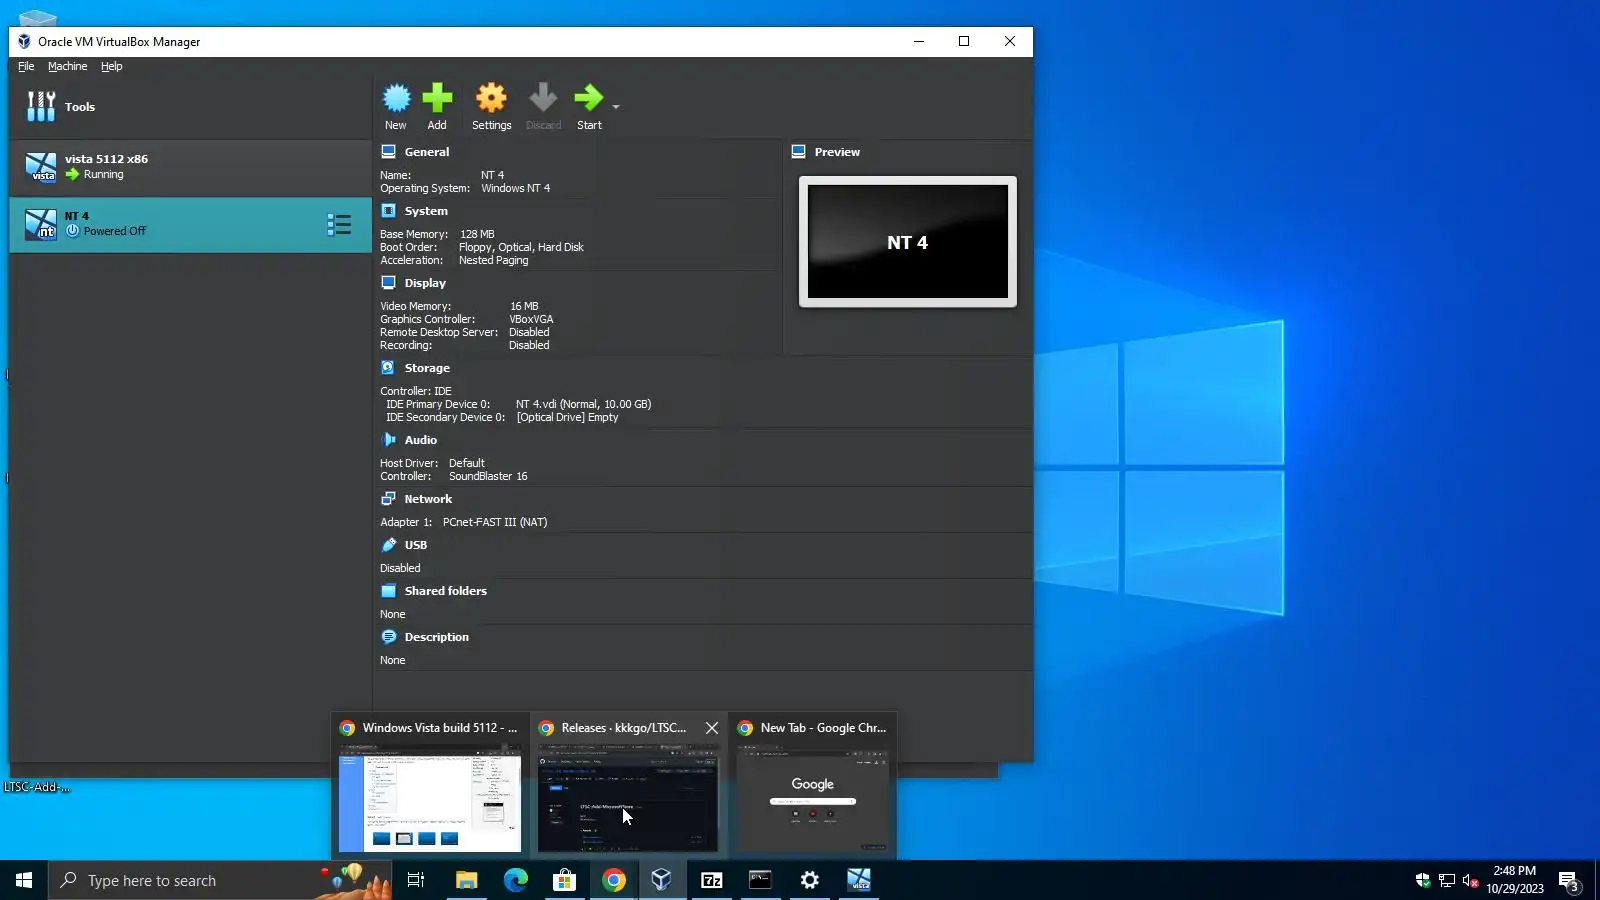This screenshot has width=1600, height=900.
Task: Minimize the VirtualBox Manager window
Action: 918,41
